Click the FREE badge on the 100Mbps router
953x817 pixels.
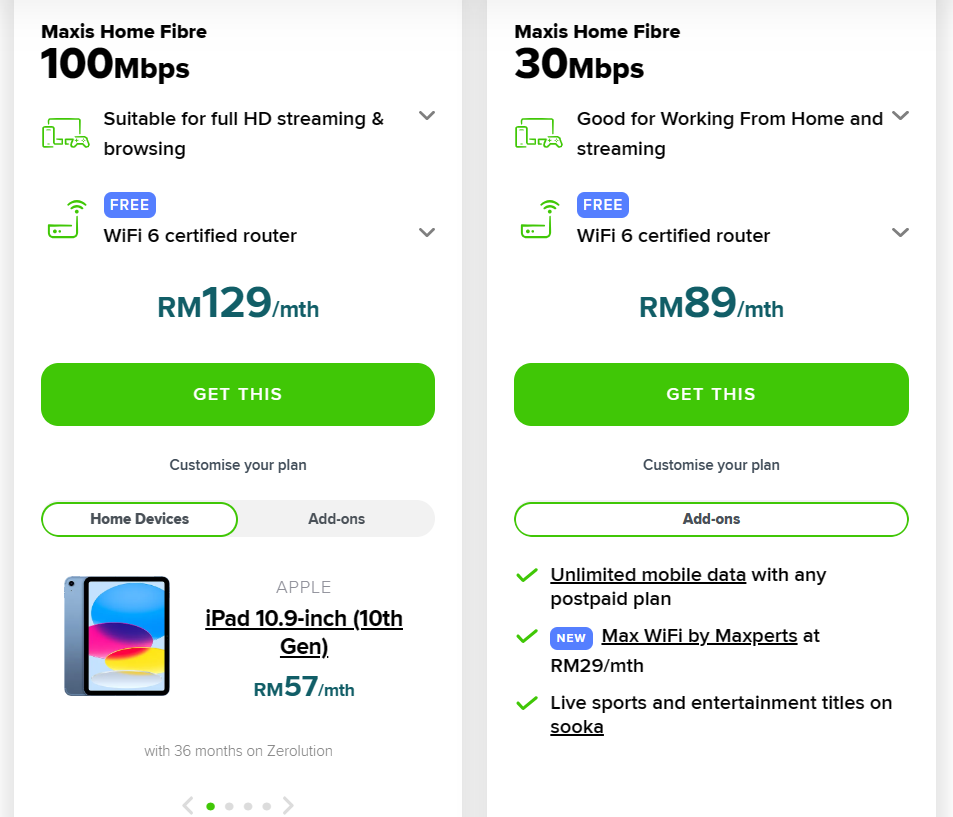(x=130, y=205)
